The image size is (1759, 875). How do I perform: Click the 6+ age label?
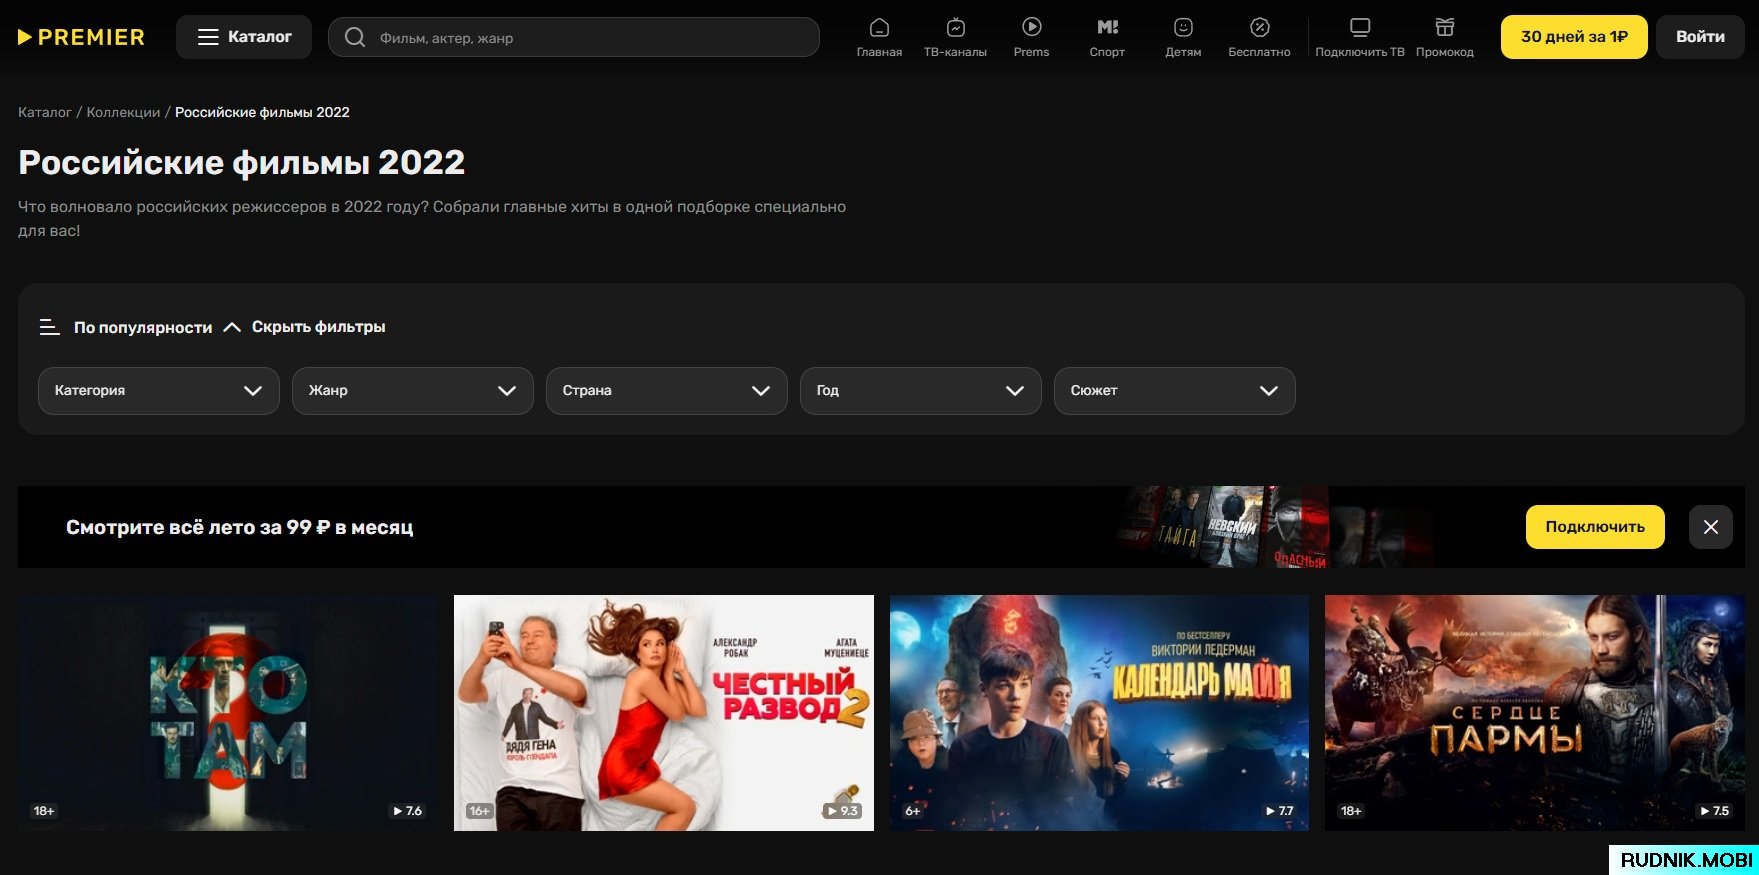click(x=913, y=811)
